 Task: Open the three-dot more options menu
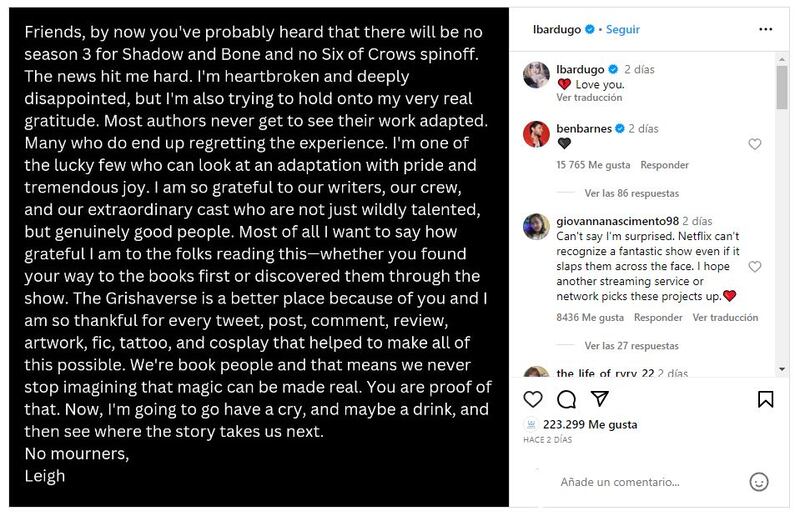click(764, 31)
